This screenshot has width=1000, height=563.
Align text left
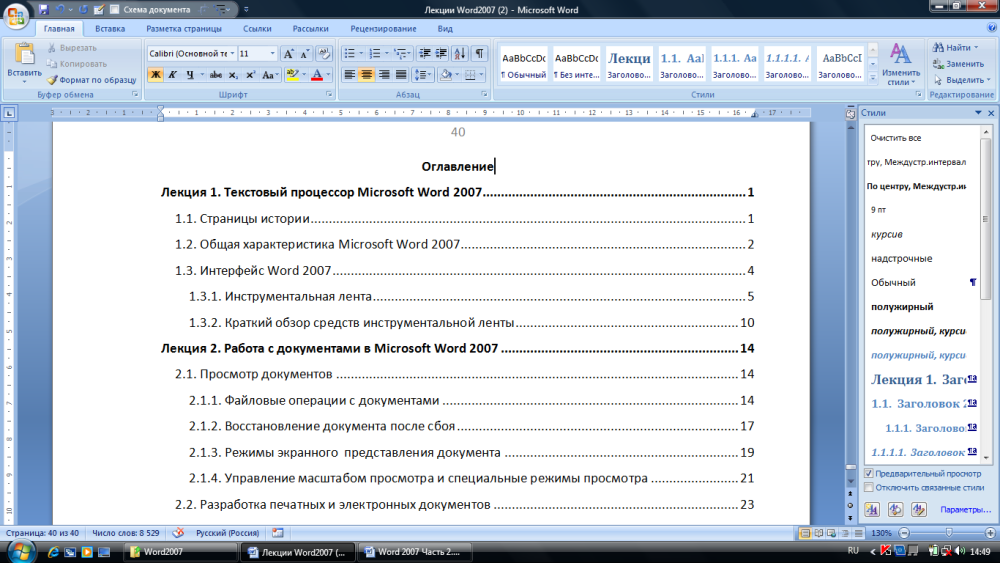pos(349,75)
